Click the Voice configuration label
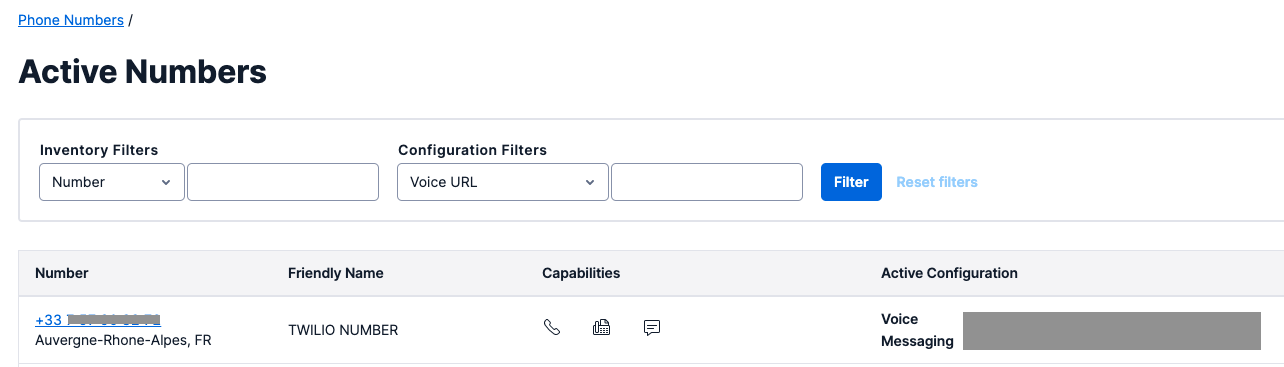Screen dimensions: 1284x367 point(899,319)
